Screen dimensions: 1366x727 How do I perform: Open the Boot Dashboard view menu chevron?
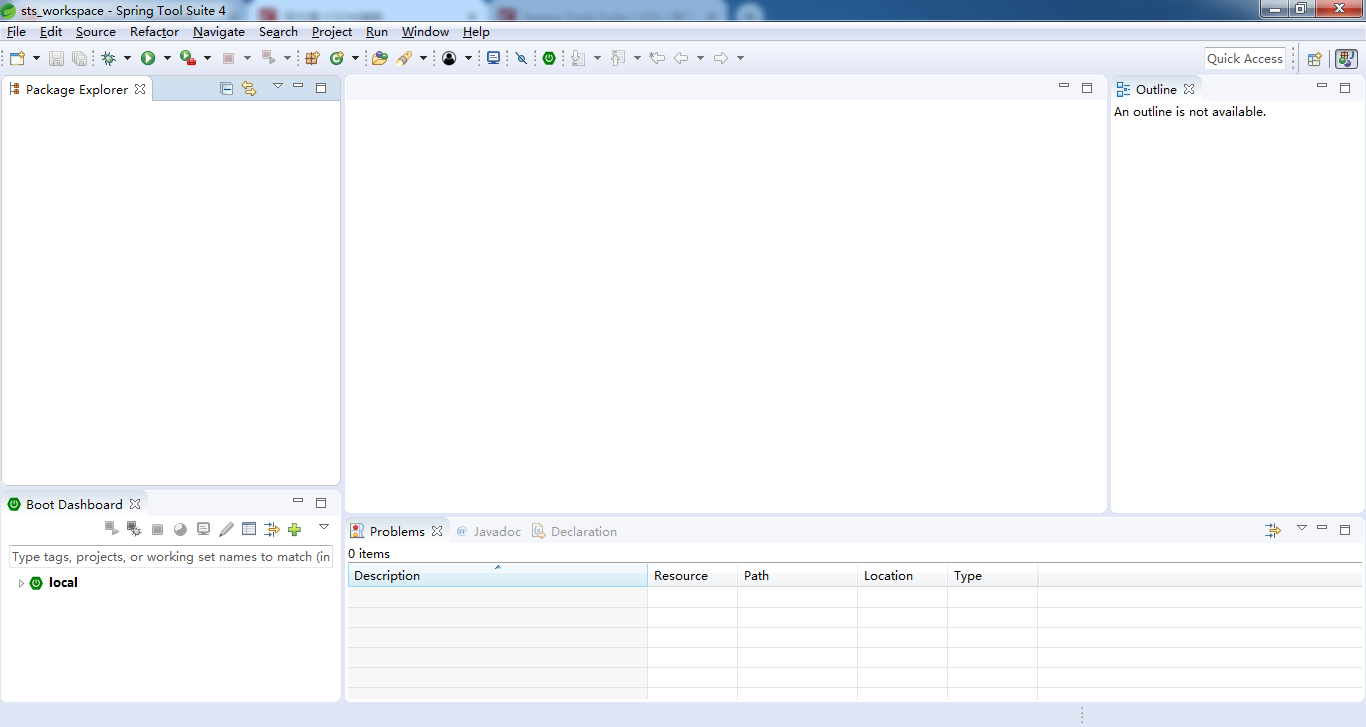pyautogui.click(x=323, y=527)
